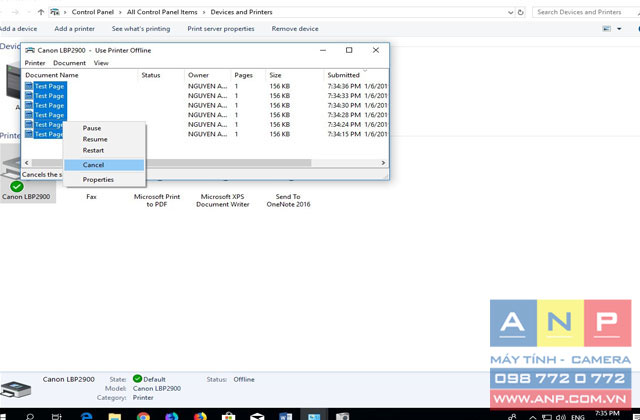The height and width of the screenshot is (420, 640).
Task: Click Add a printer
Action: [x=74, y=29]
